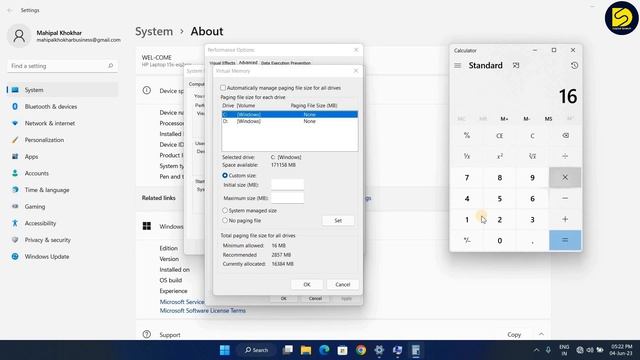Click the square root key
The height and width of the screenshot is (360, 640).
pos(532,156)
